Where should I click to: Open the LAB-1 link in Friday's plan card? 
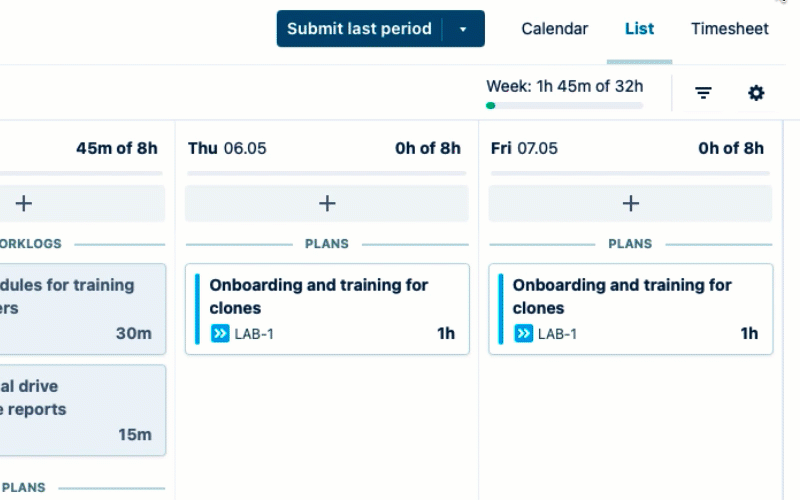[x=557, y=334]
